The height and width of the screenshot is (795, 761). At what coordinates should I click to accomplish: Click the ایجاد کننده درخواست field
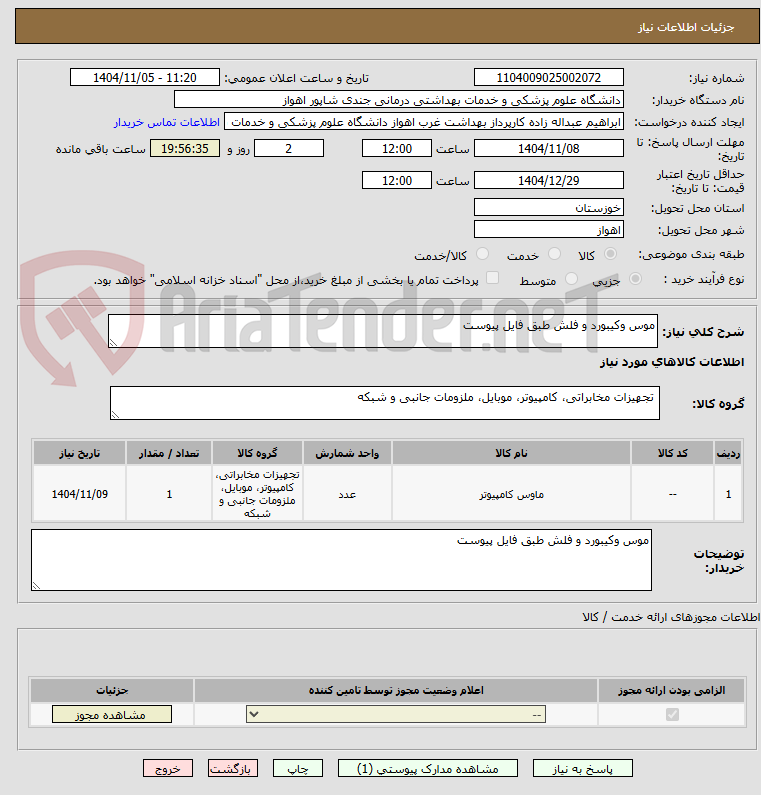coord(424,122)
